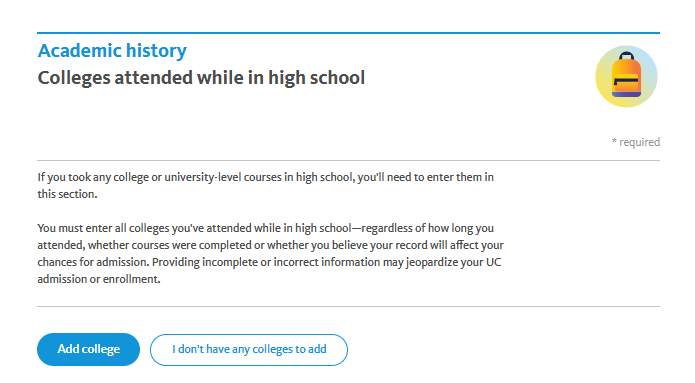This screenshot has height=383, width=695.
Task: Click the words admission or enrollment.
Action: (x=99, y=279)
